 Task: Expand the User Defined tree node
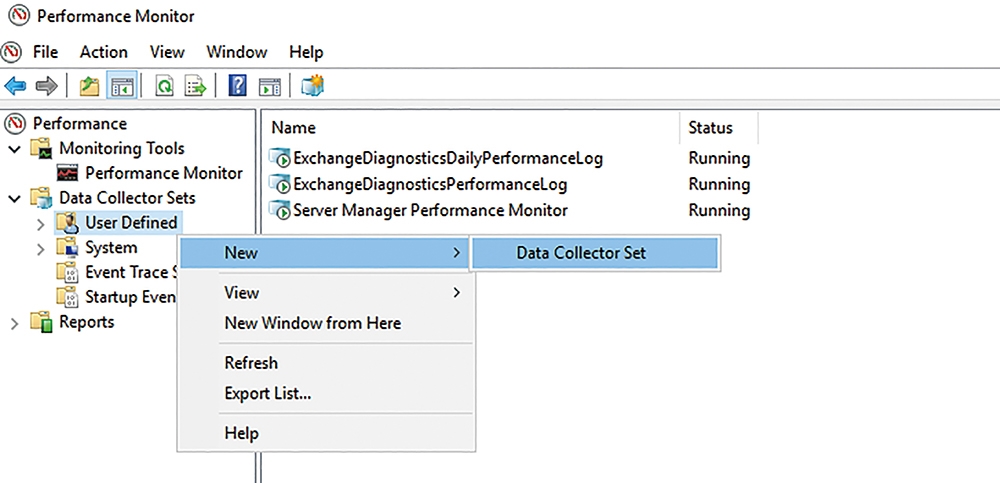pos(40,224)
